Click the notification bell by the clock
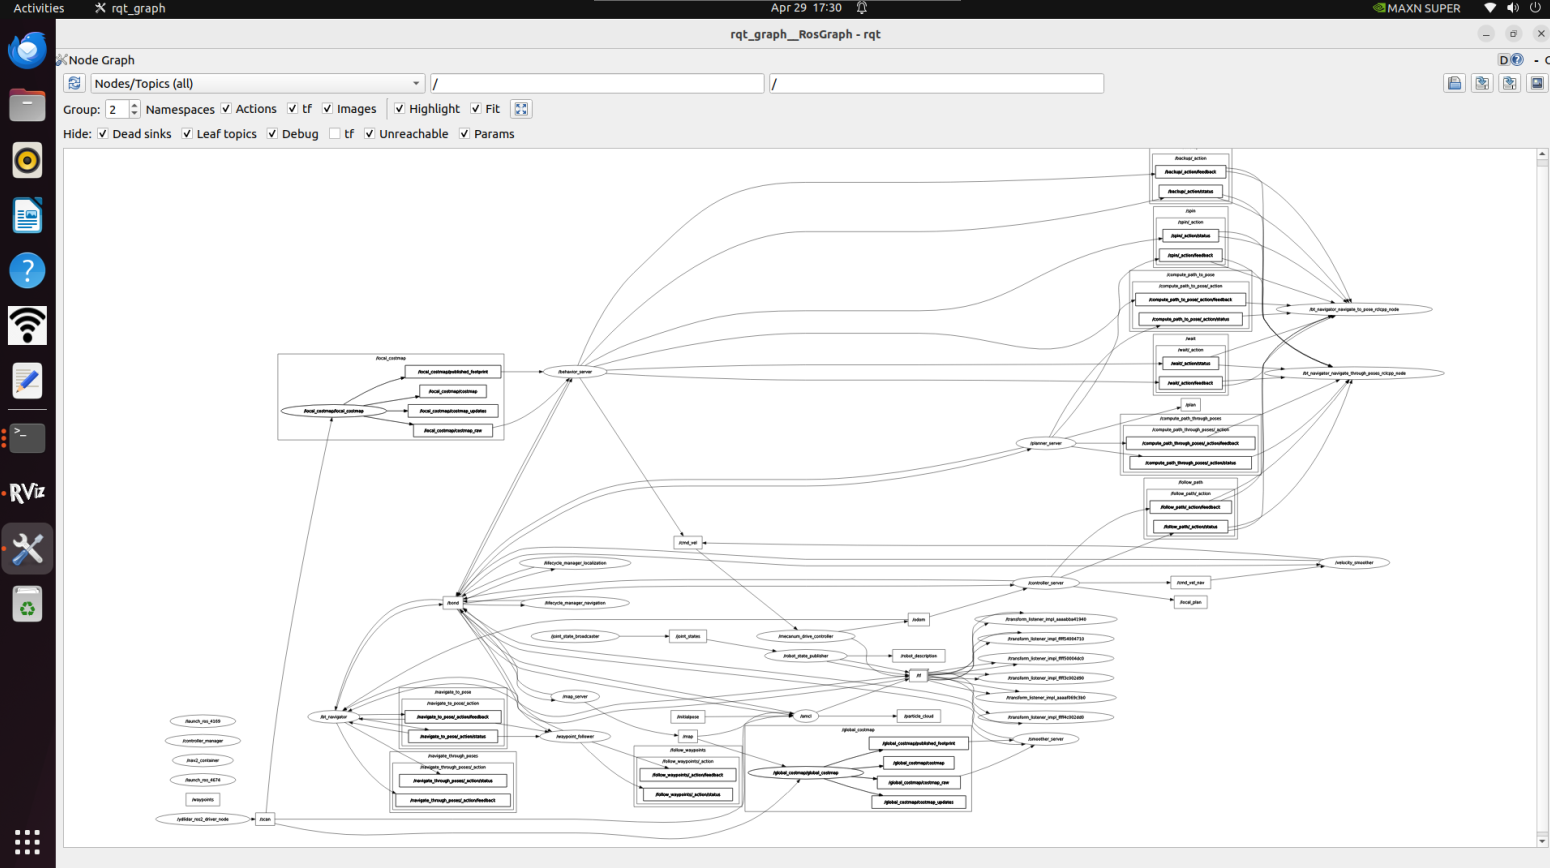1550x868 pixels. coord(861,8)
